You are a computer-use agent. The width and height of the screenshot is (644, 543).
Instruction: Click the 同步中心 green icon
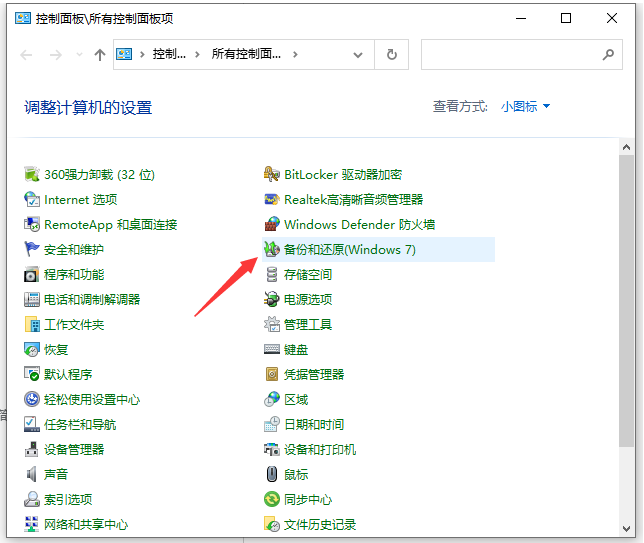(x=271, y=499)
